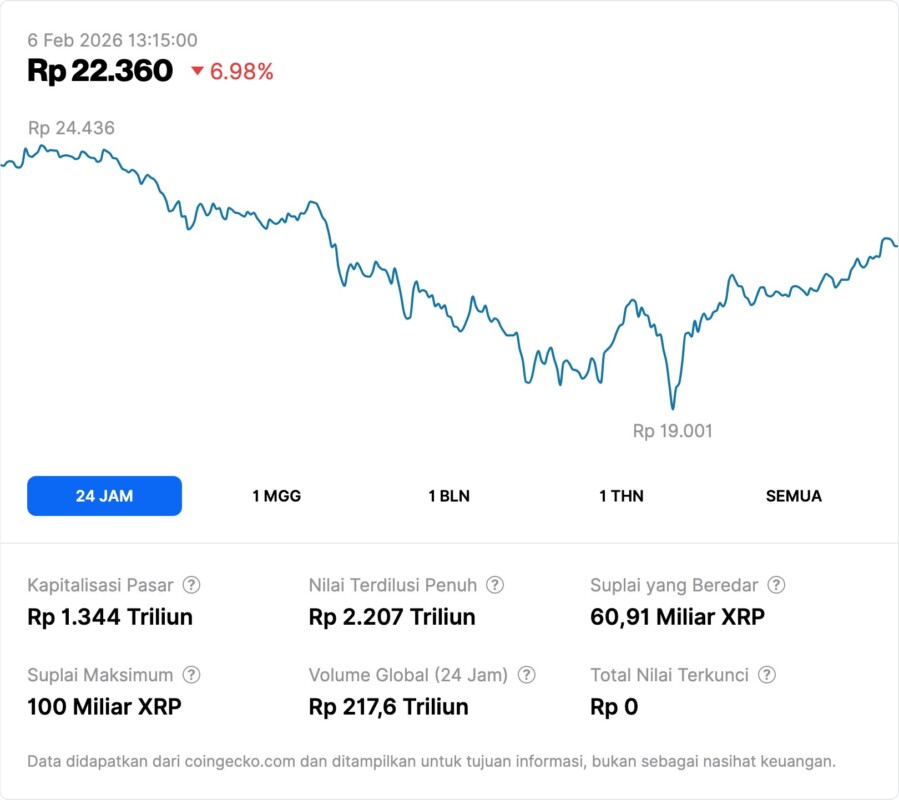Open info tooltip for Suplai yang Beredar
This screenshot has width=899, height=800.
coord(776,585)
